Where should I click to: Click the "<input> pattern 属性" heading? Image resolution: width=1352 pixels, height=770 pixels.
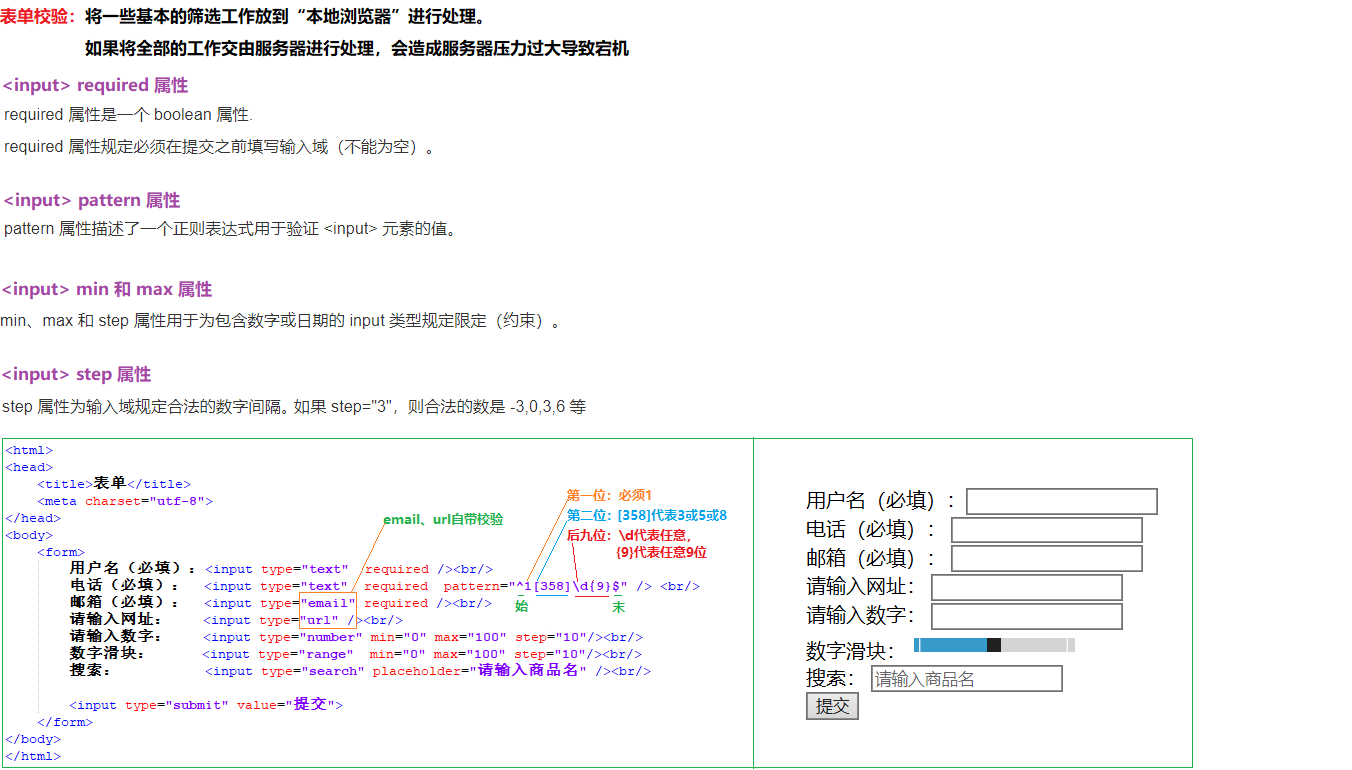[91, 200]
